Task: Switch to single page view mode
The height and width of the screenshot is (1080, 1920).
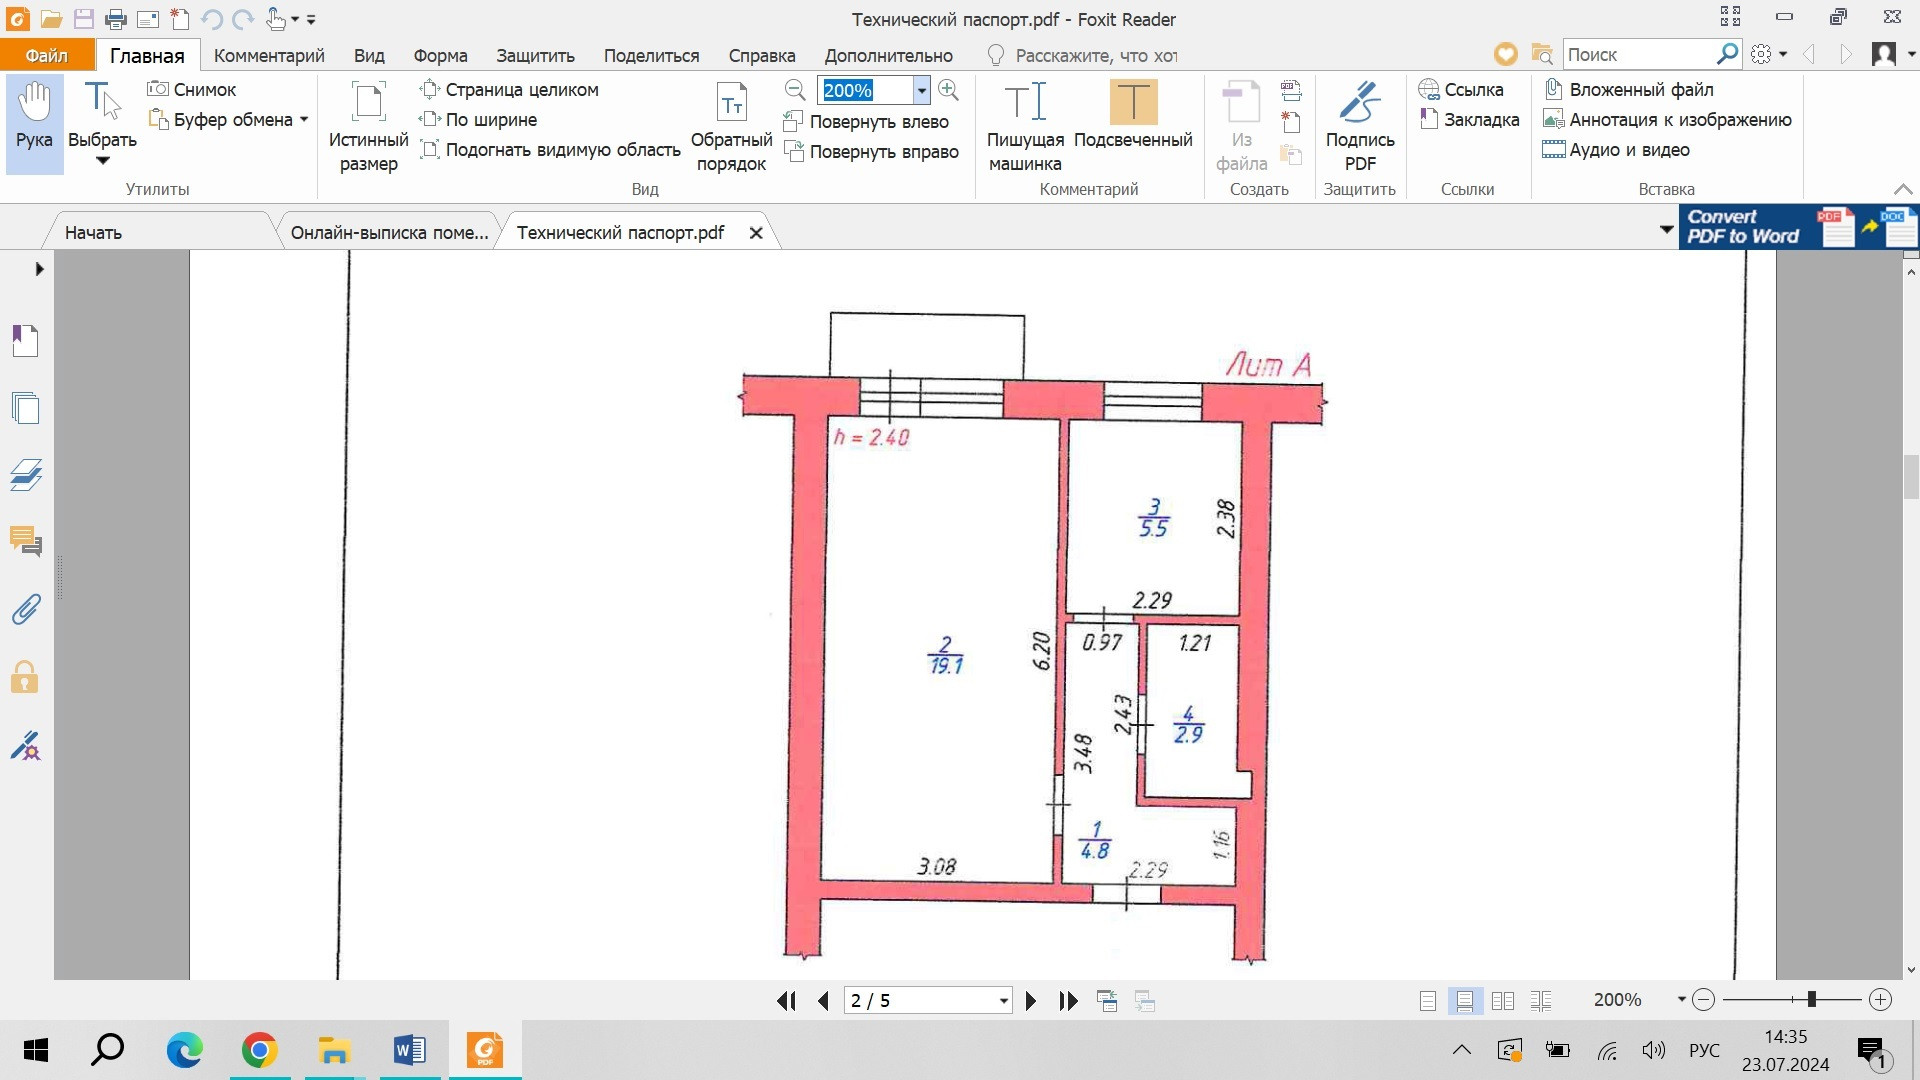Action: [1428, 1001]
